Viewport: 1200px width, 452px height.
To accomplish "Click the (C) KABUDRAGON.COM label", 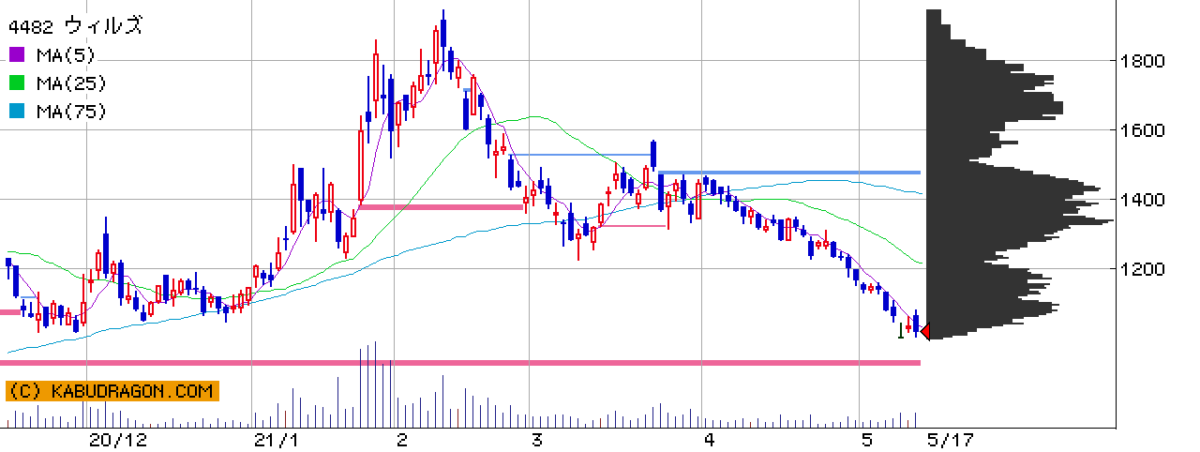I will (x=111, y=391).
